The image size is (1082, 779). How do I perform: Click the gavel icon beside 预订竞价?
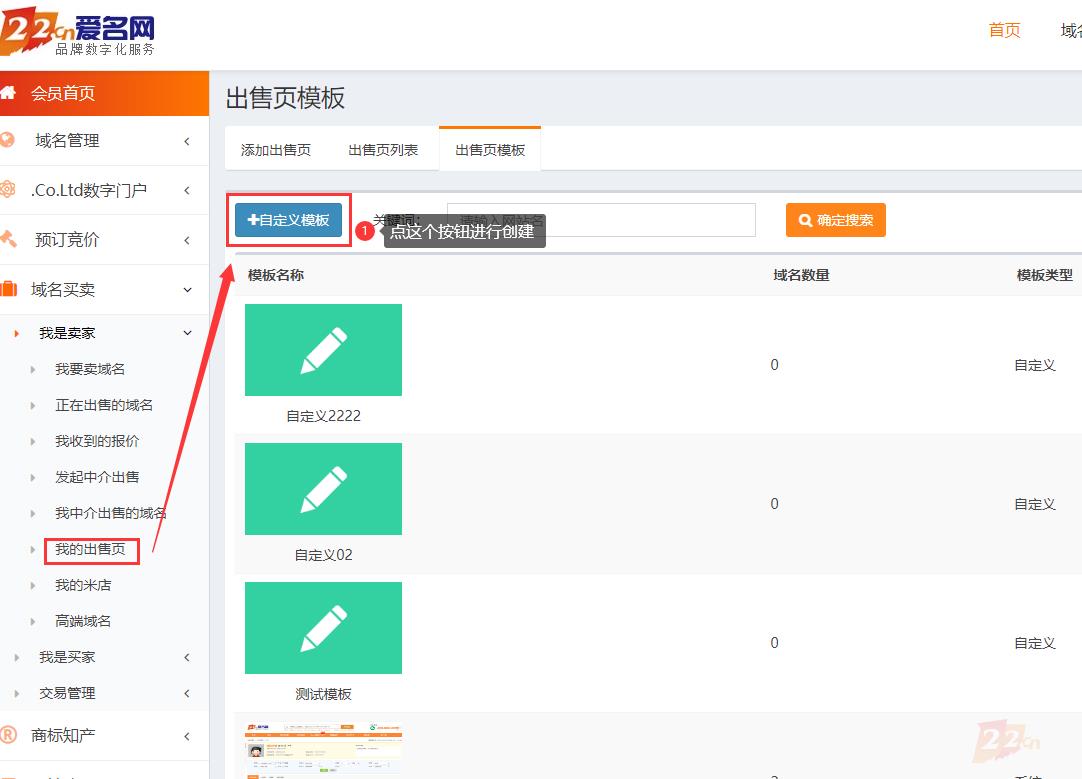8,239
